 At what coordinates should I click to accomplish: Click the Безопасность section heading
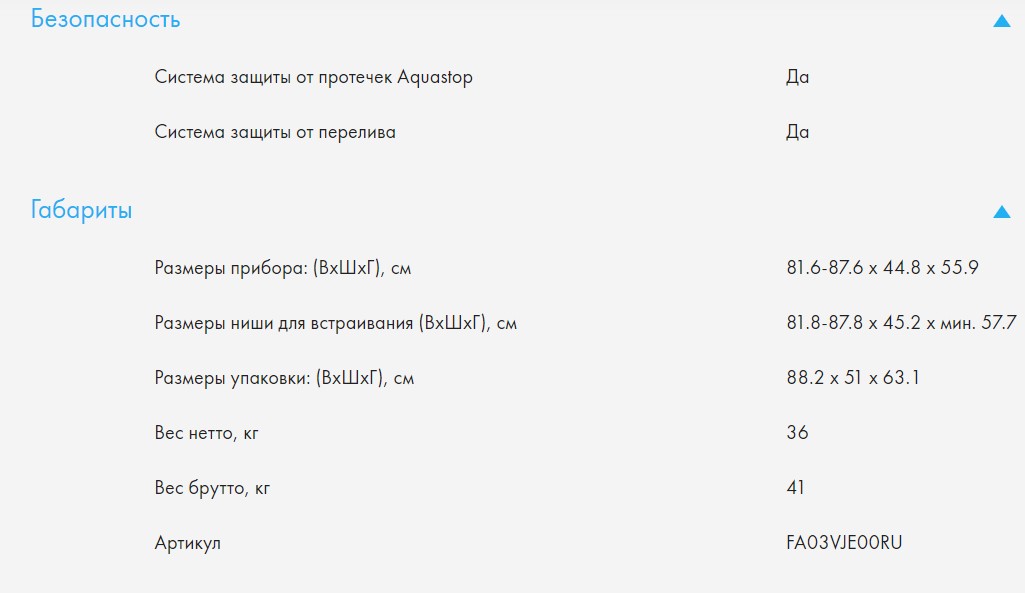(x=106, y=19)
